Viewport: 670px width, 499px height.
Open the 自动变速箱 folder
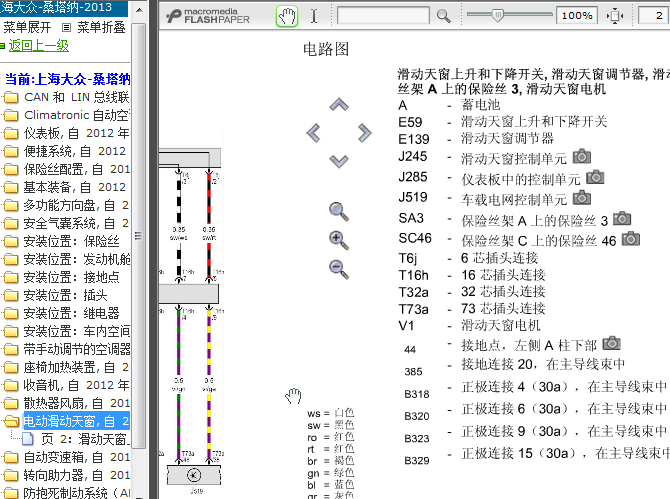tap(66, 457)
